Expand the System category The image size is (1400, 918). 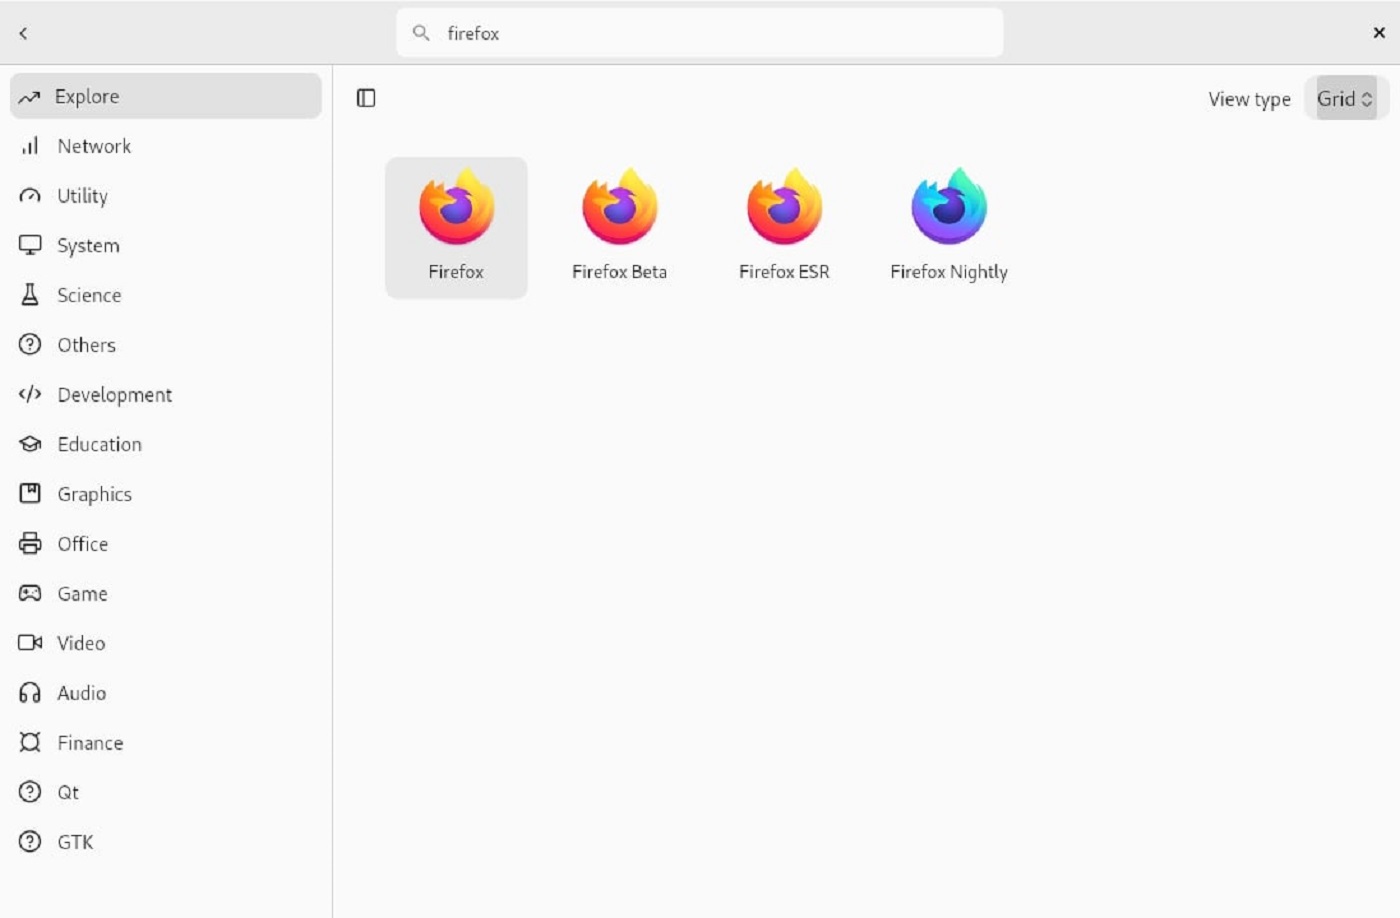[x=87, y=245]
